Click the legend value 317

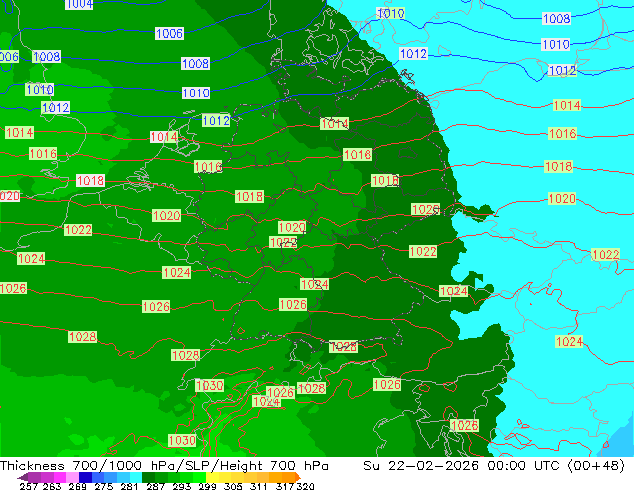285,486
